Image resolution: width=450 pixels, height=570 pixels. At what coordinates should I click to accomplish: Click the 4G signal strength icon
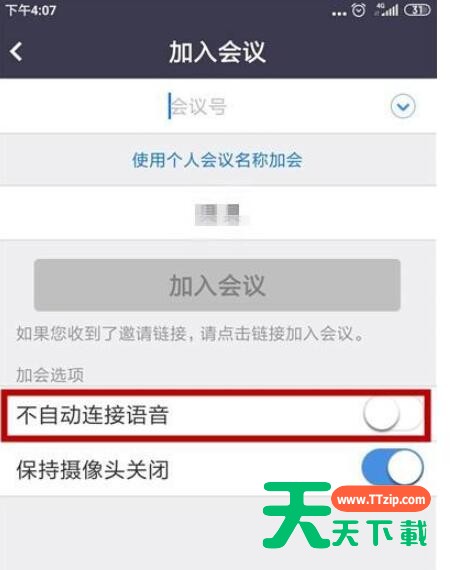point(386,10)
